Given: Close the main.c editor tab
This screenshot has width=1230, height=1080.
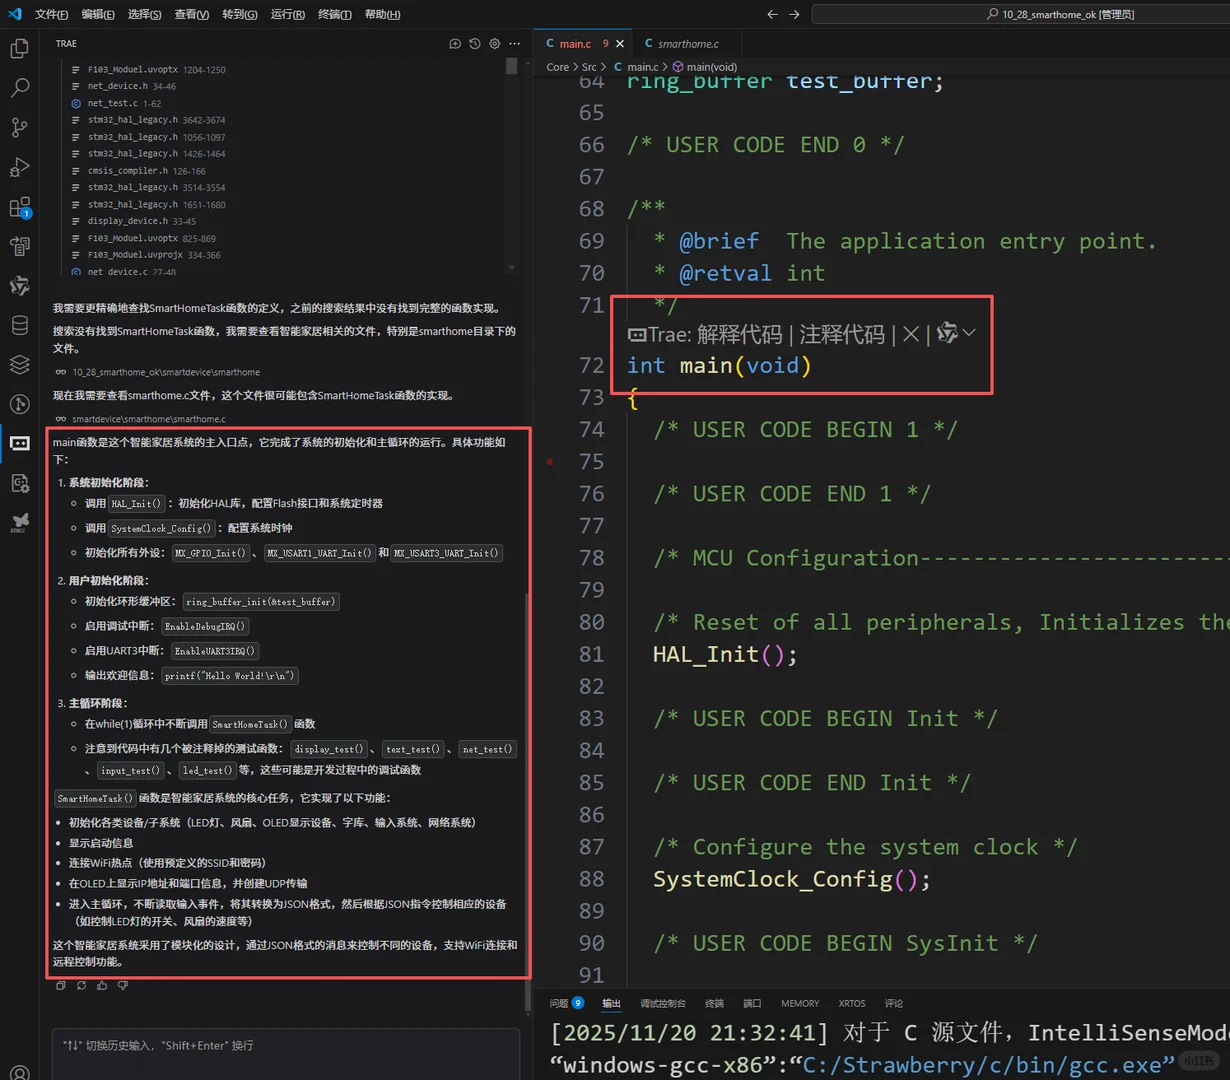Looking at the screenshot, I should (620, 44).
